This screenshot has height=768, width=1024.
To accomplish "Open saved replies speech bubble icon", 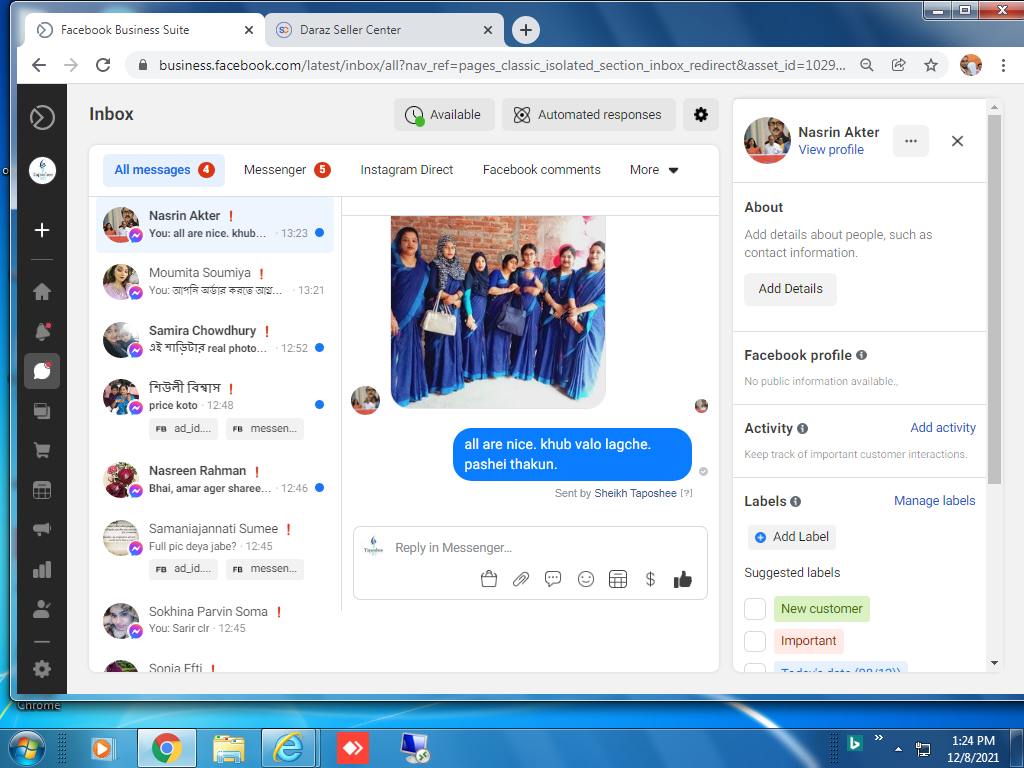I will (553, 579).
